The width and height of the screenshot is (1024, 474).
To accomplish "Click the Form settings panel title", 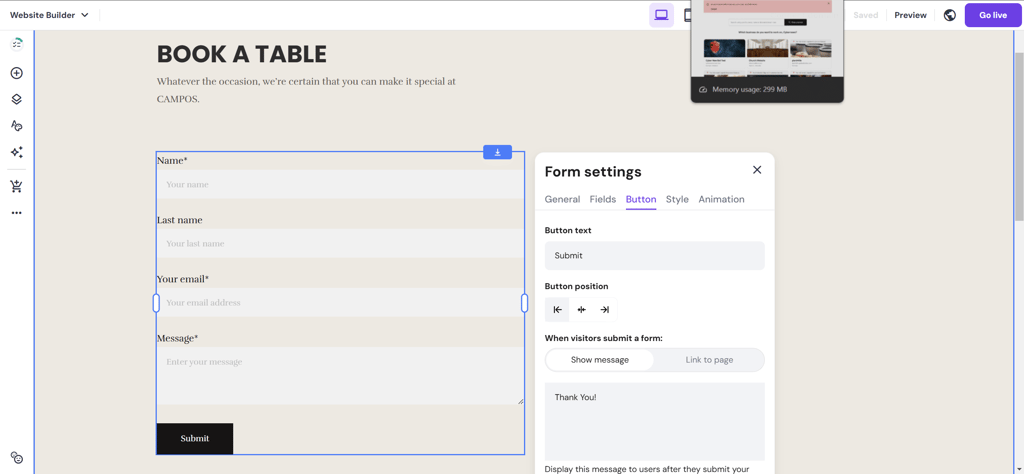I will [x=593, y=172].
